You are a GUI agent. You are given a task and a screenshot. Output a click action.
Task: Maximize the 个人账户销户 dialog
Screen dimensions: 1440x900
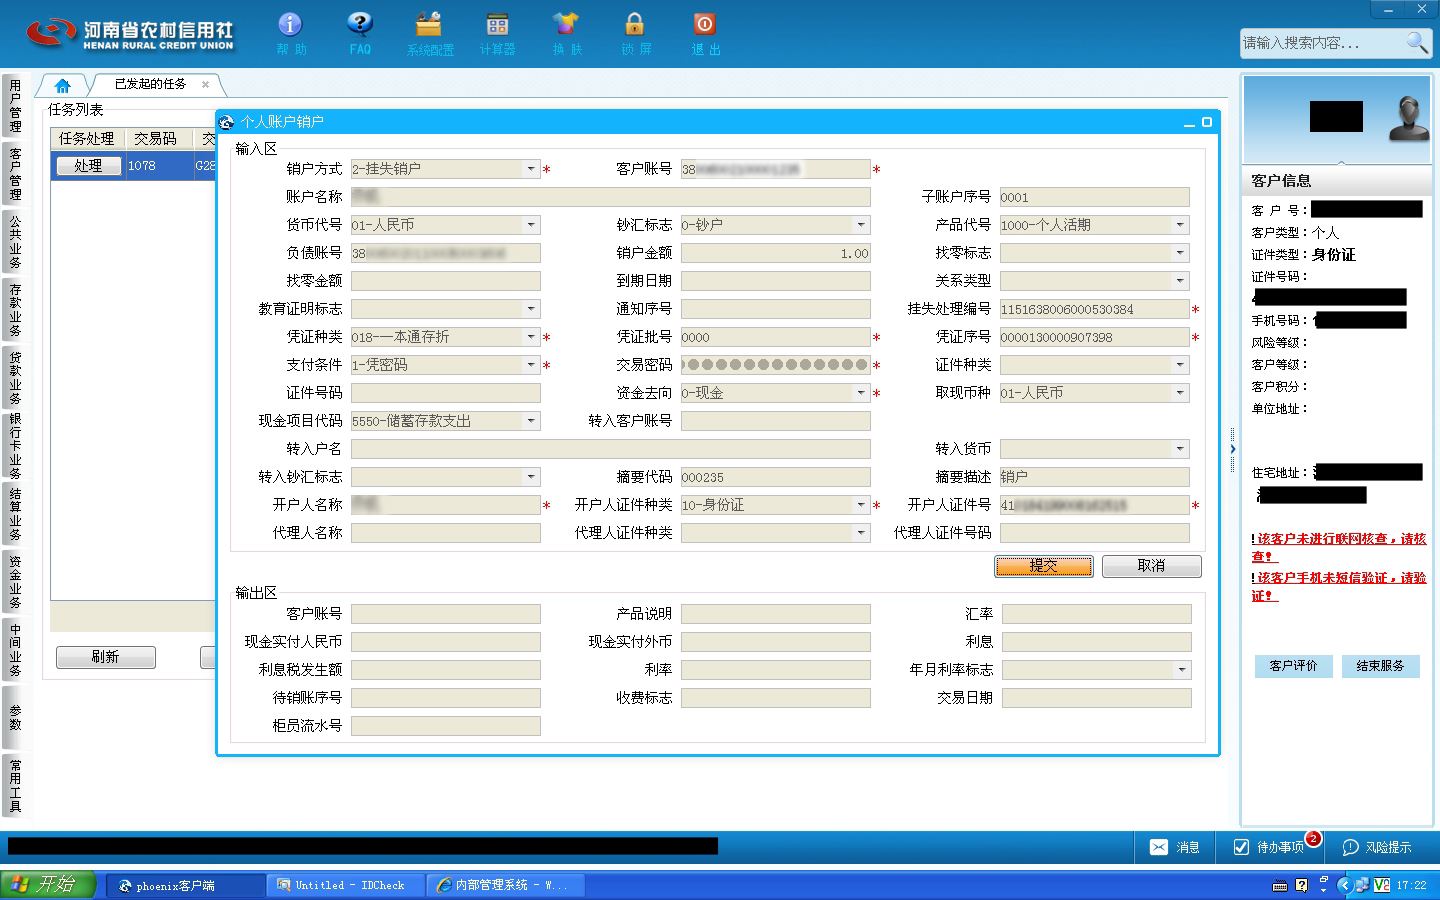(1207, 122)
